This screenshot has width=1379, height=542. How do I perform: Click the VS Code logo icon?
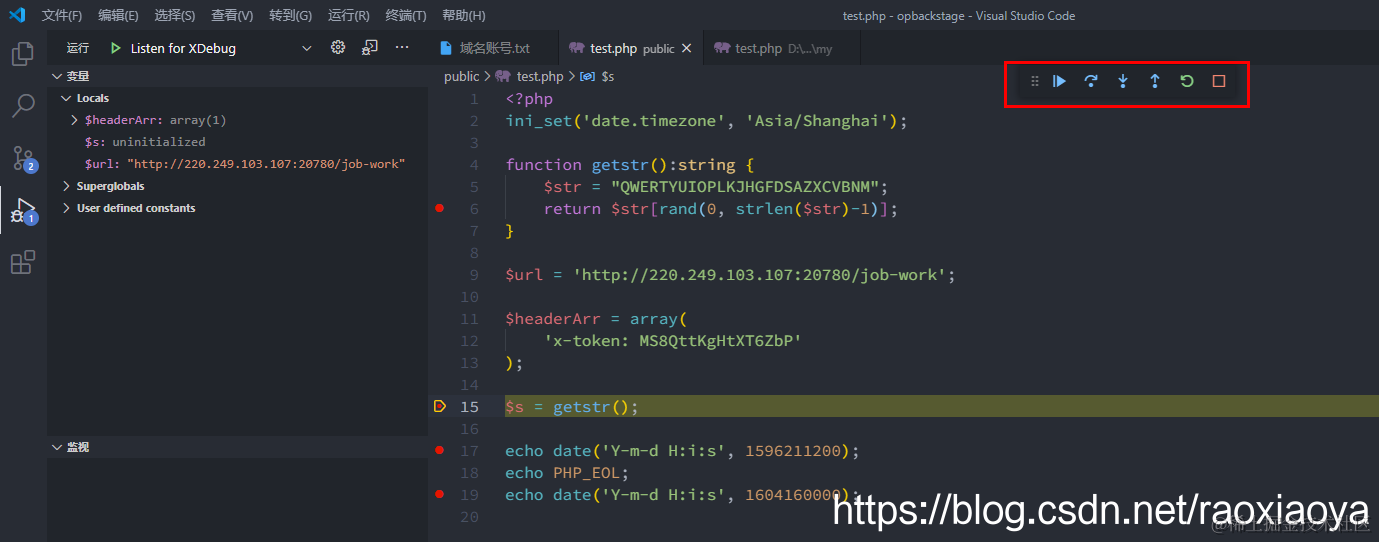(17, 15)
